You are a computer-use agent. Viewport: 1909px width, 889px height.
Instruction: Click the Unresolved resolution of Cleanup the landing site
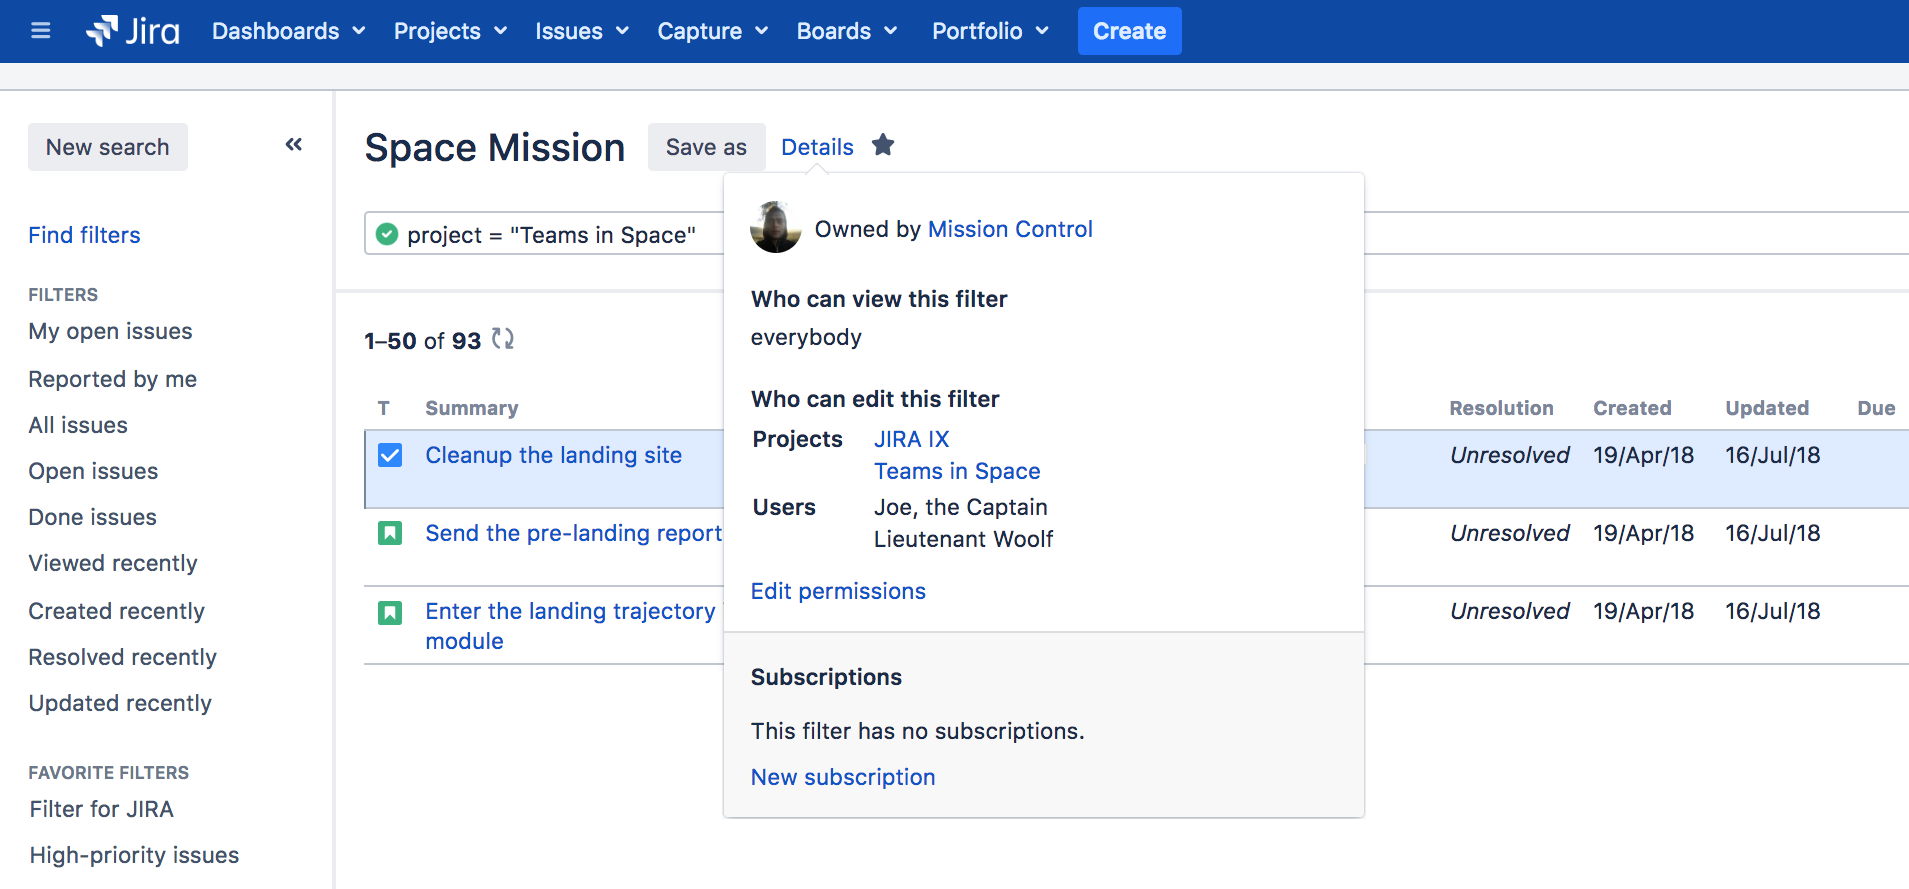click(1510, 455)
